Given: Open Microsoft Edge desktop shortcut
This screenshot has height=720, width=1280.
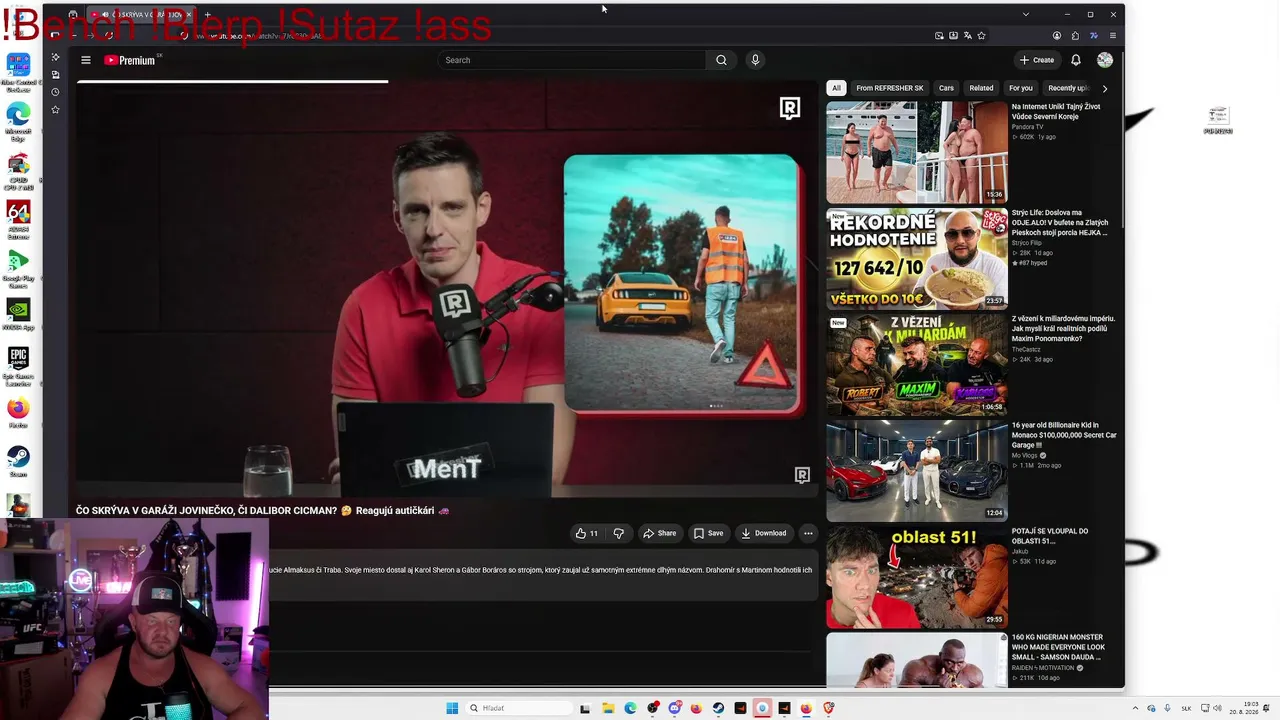Looking at the screenshot, I should [18, 121].
